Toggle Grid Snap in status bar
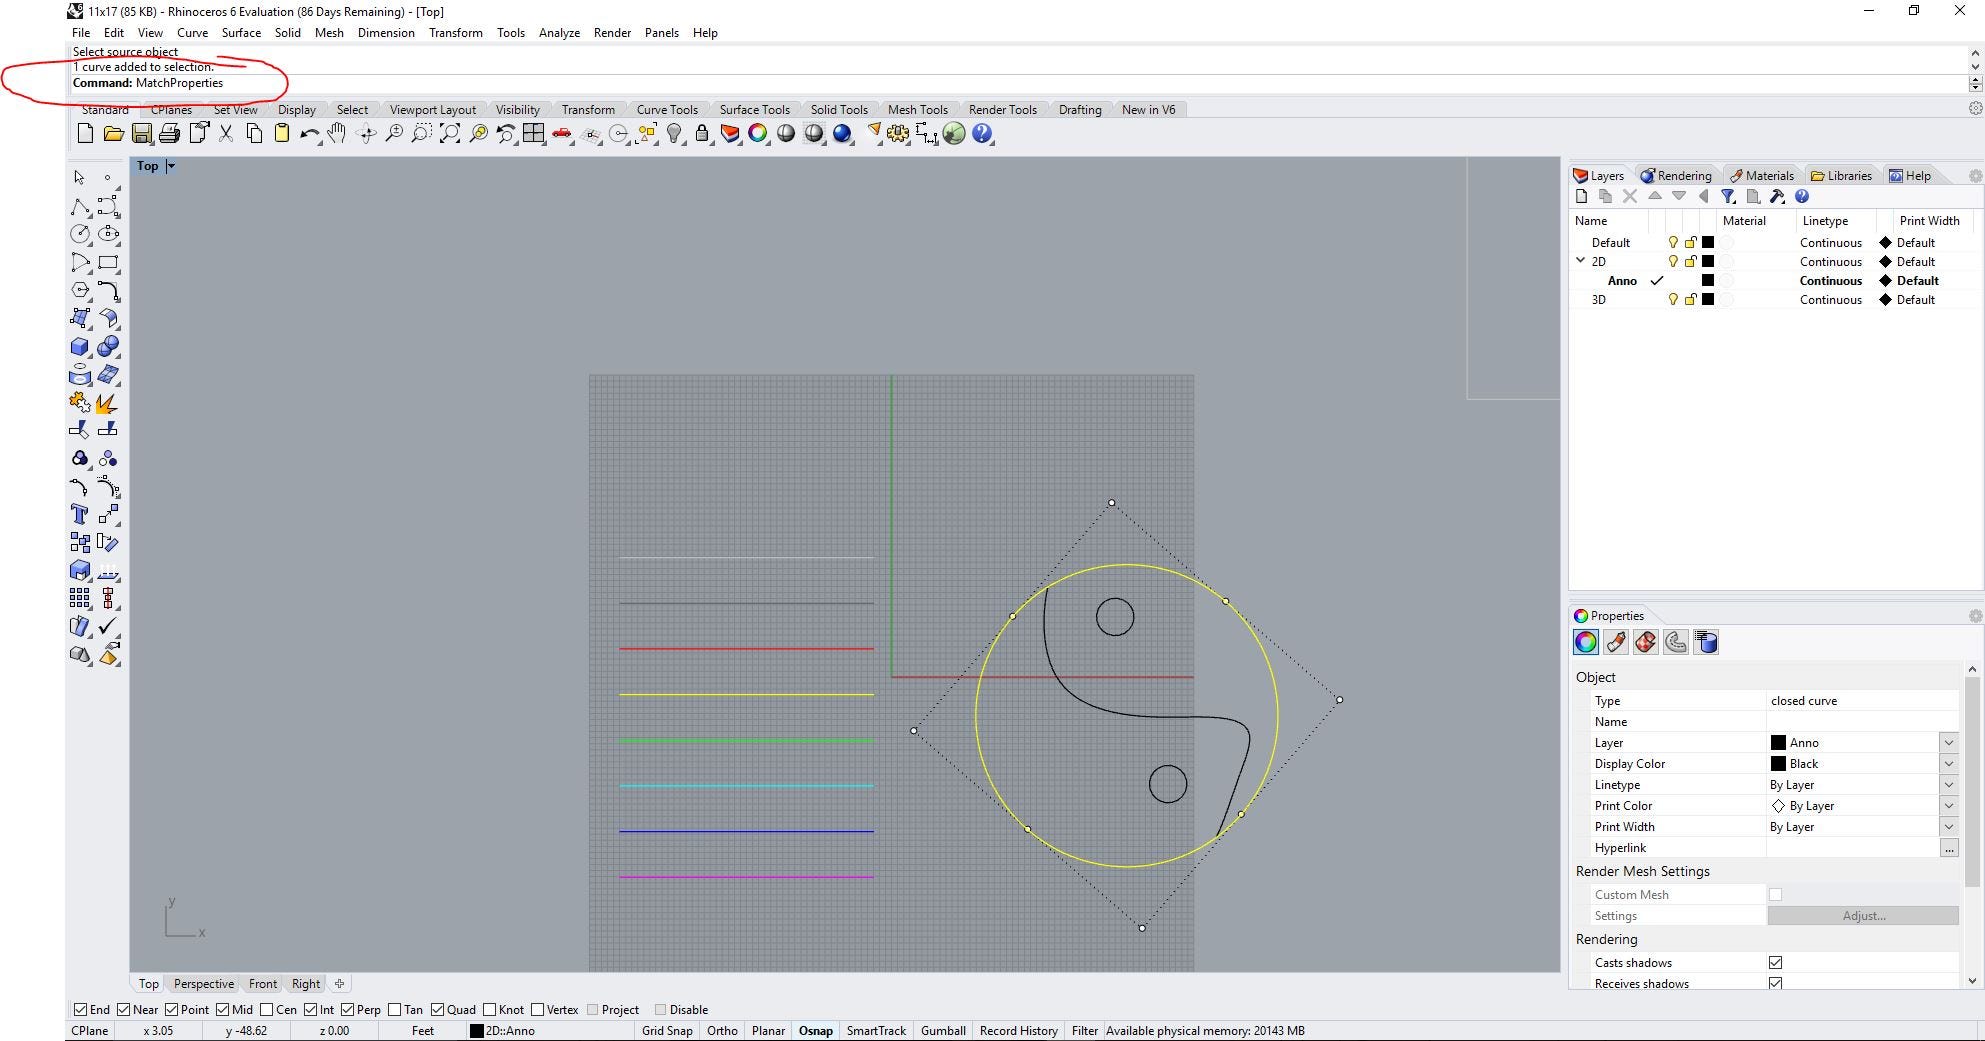 click(x=667, y=1030)
